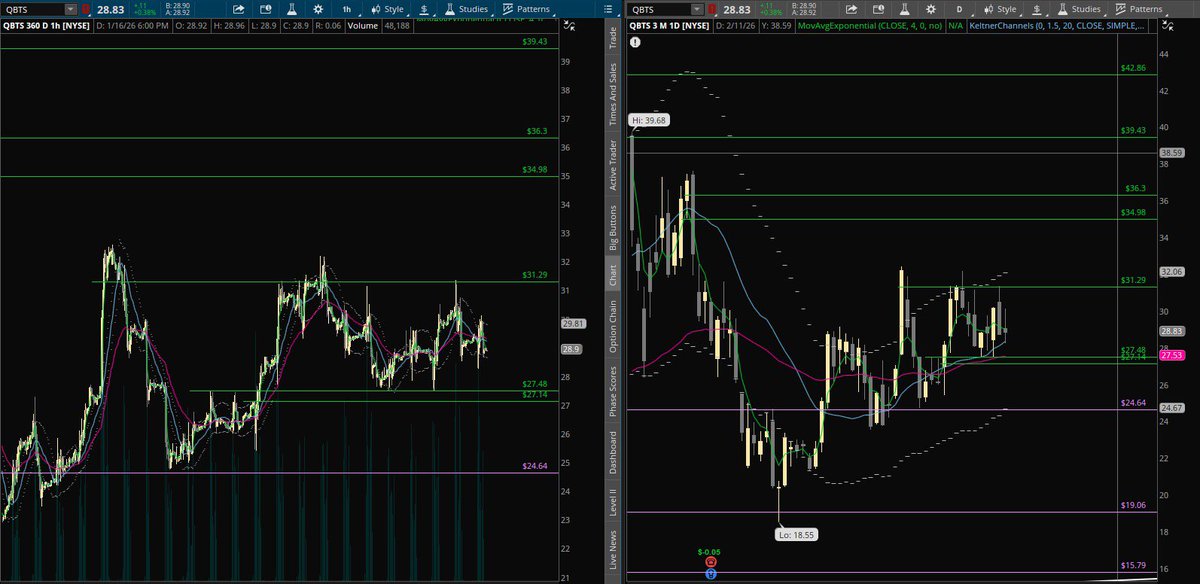
Task: Select the drawing tools icon beside Style
Action: (x=375, y=9)
